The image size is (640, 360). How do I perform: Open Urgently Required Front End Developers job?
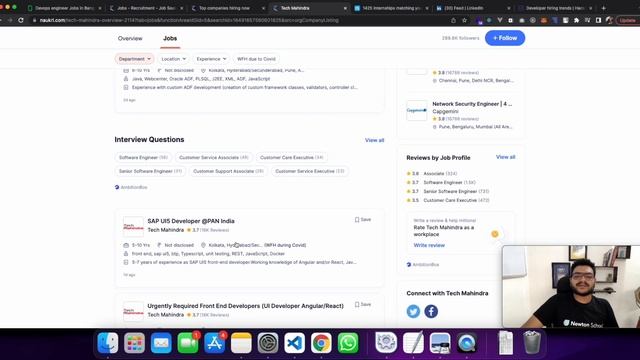[245, 306]
